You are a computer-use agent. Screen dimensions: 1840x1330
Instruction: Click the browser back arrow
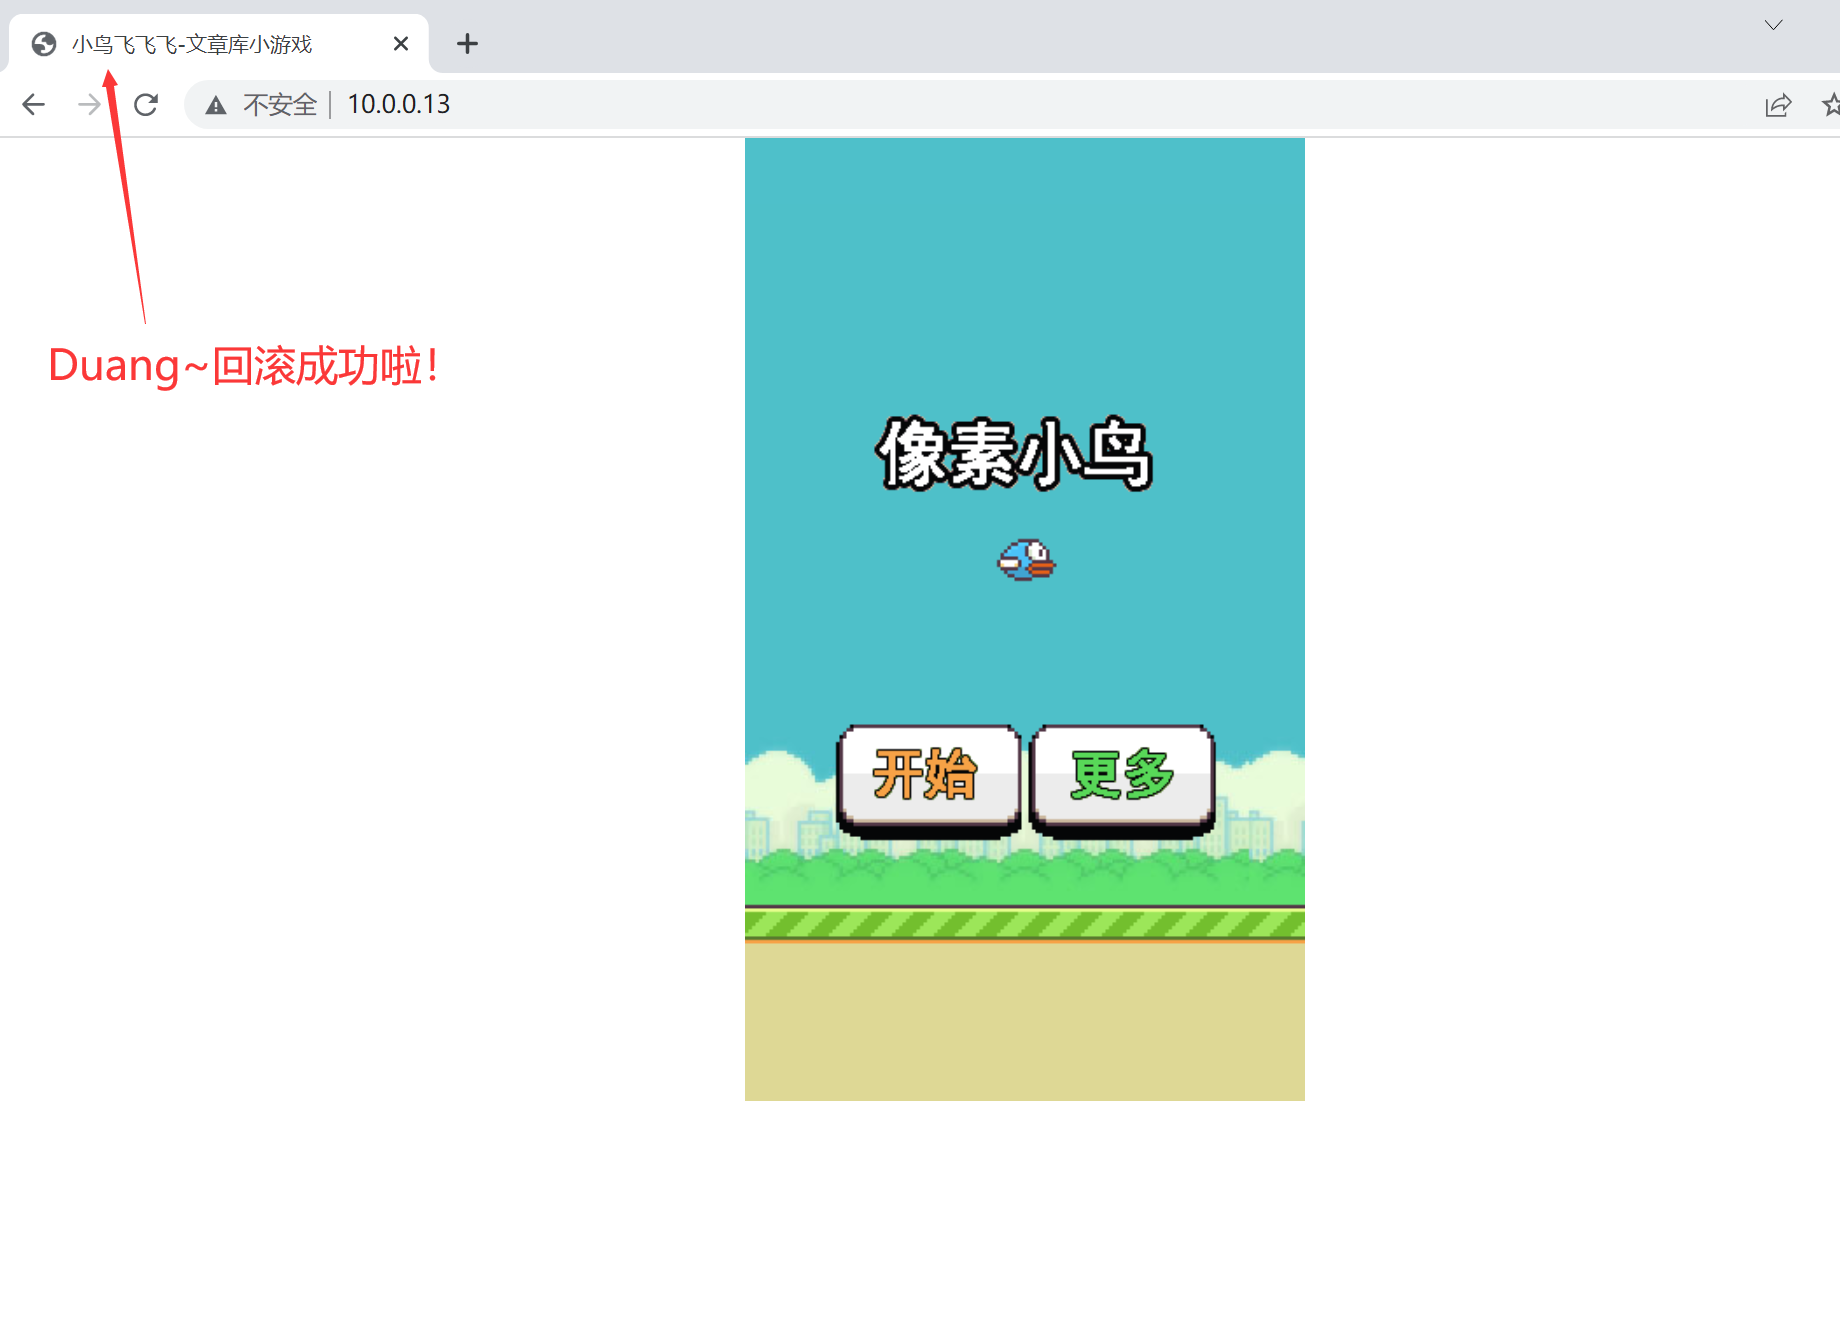(34, 104)
